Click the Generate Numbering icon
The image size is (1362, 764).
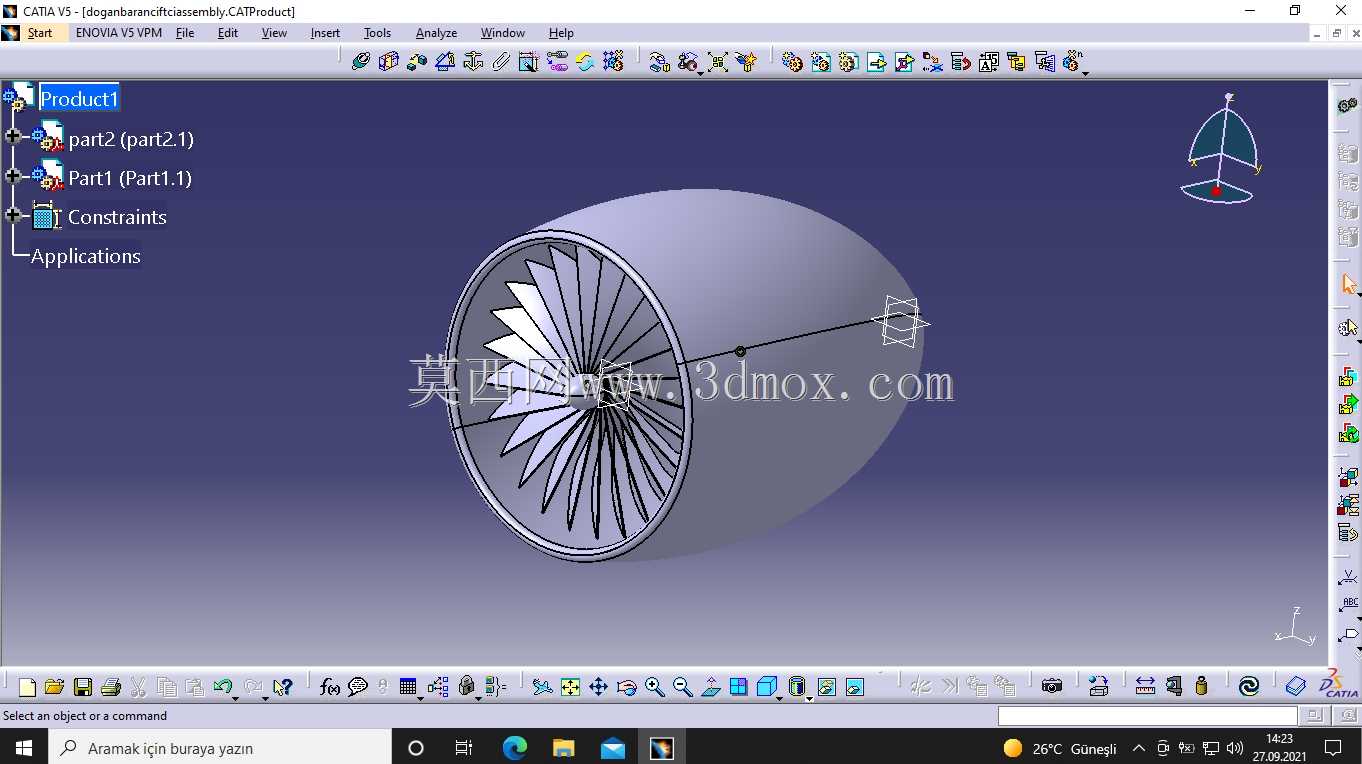tap(988, 62)
